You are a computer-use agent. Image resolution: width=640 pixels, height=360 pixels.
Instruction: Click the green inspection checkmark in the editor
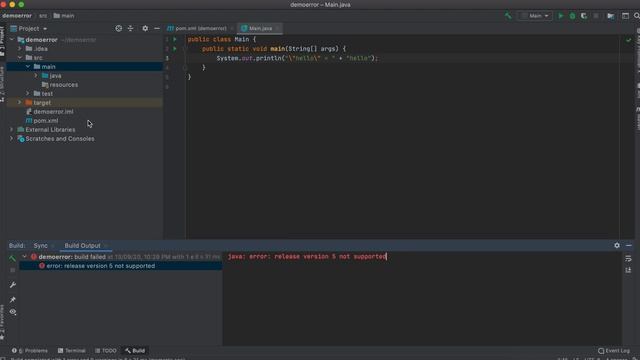pyautogui.click(x=628, y=40)
